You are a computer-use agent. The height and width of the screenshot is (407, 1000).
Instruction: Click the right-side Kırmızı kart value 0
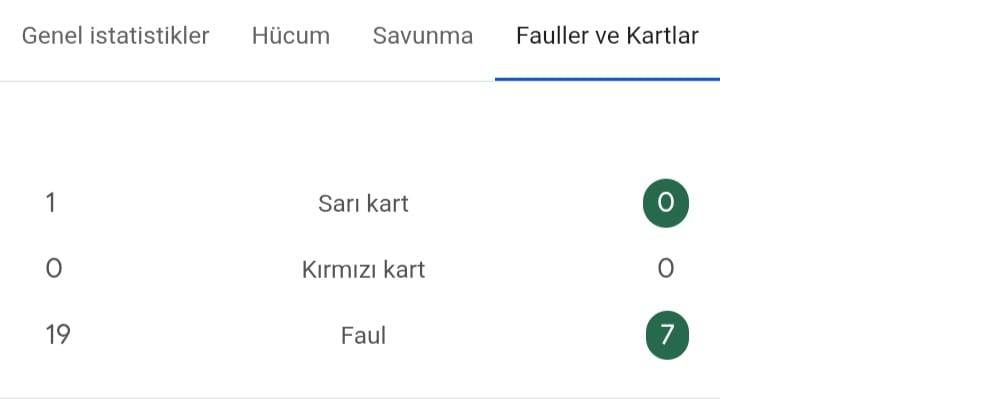point(666,269)
